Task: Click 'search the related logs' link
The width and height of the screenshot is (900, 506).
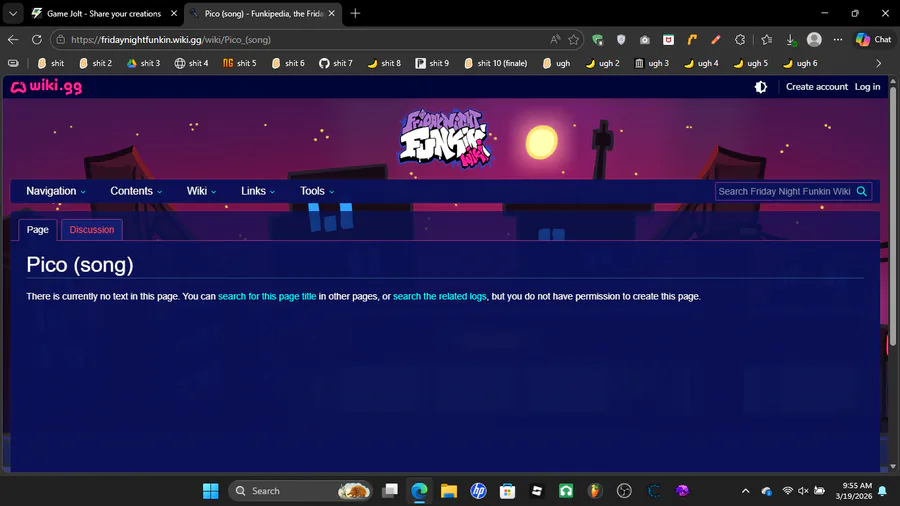Action: click(440, 296)
